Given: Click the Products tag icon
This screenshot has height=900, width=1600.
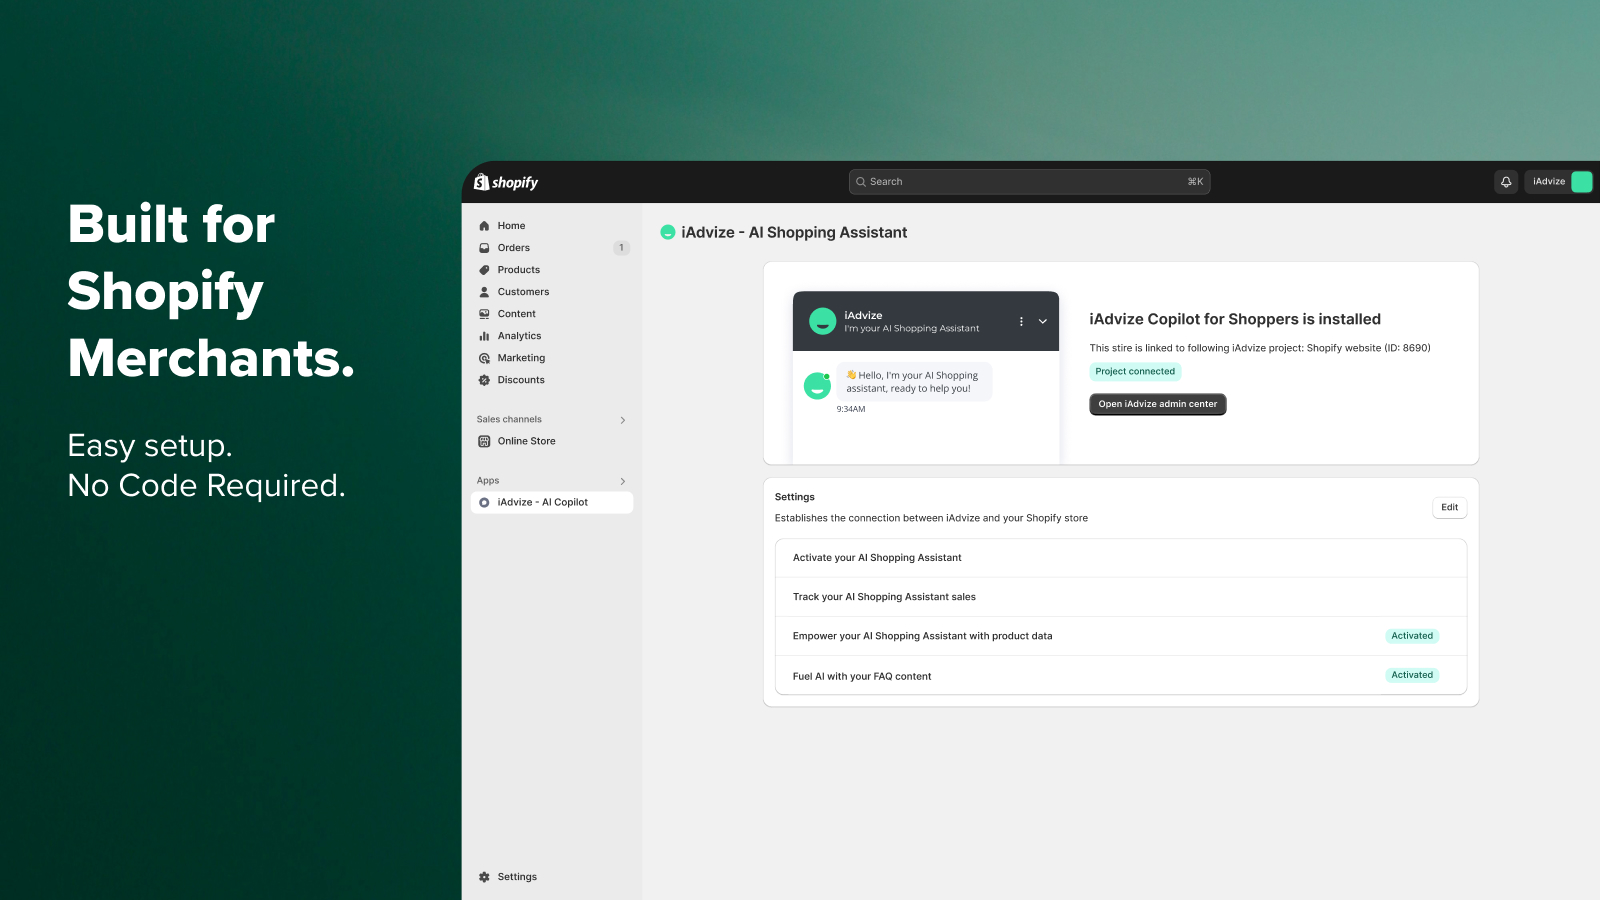Looking at the screenshot, I should coord(484,270).
